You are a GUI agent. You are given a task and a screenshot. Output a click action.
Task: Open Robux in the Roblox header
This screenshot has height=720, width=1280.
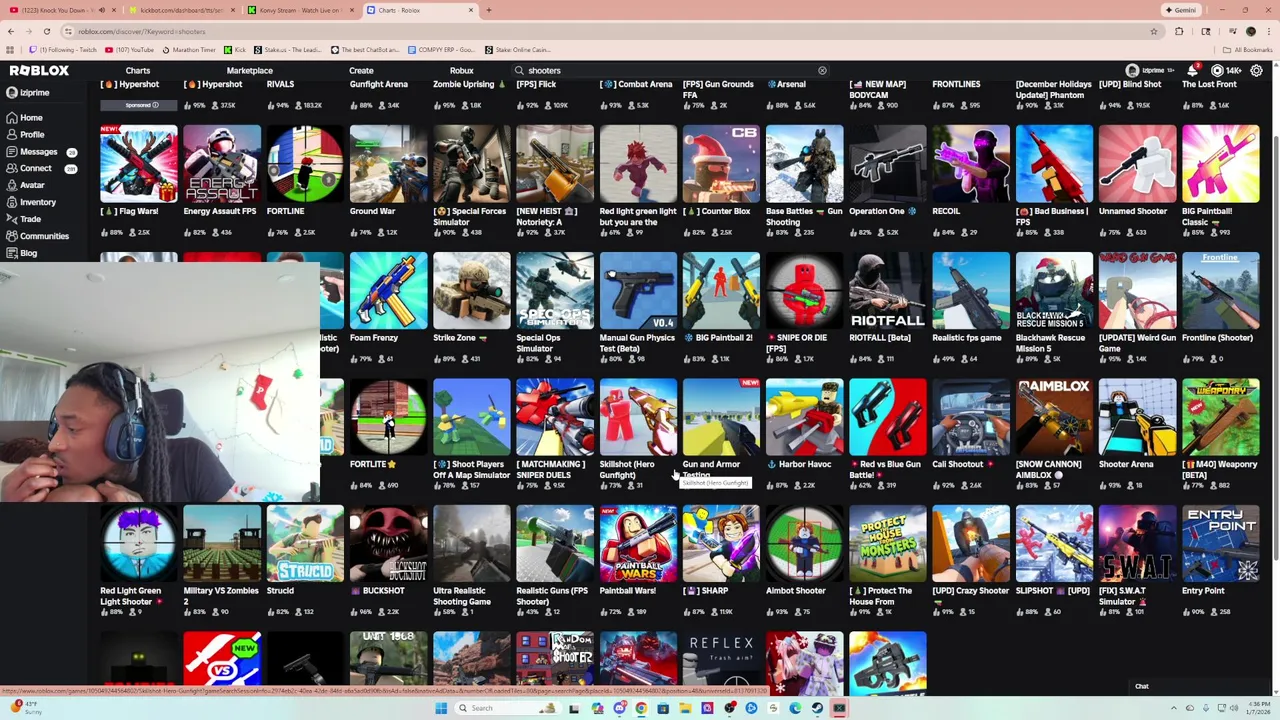coord(461,71)
